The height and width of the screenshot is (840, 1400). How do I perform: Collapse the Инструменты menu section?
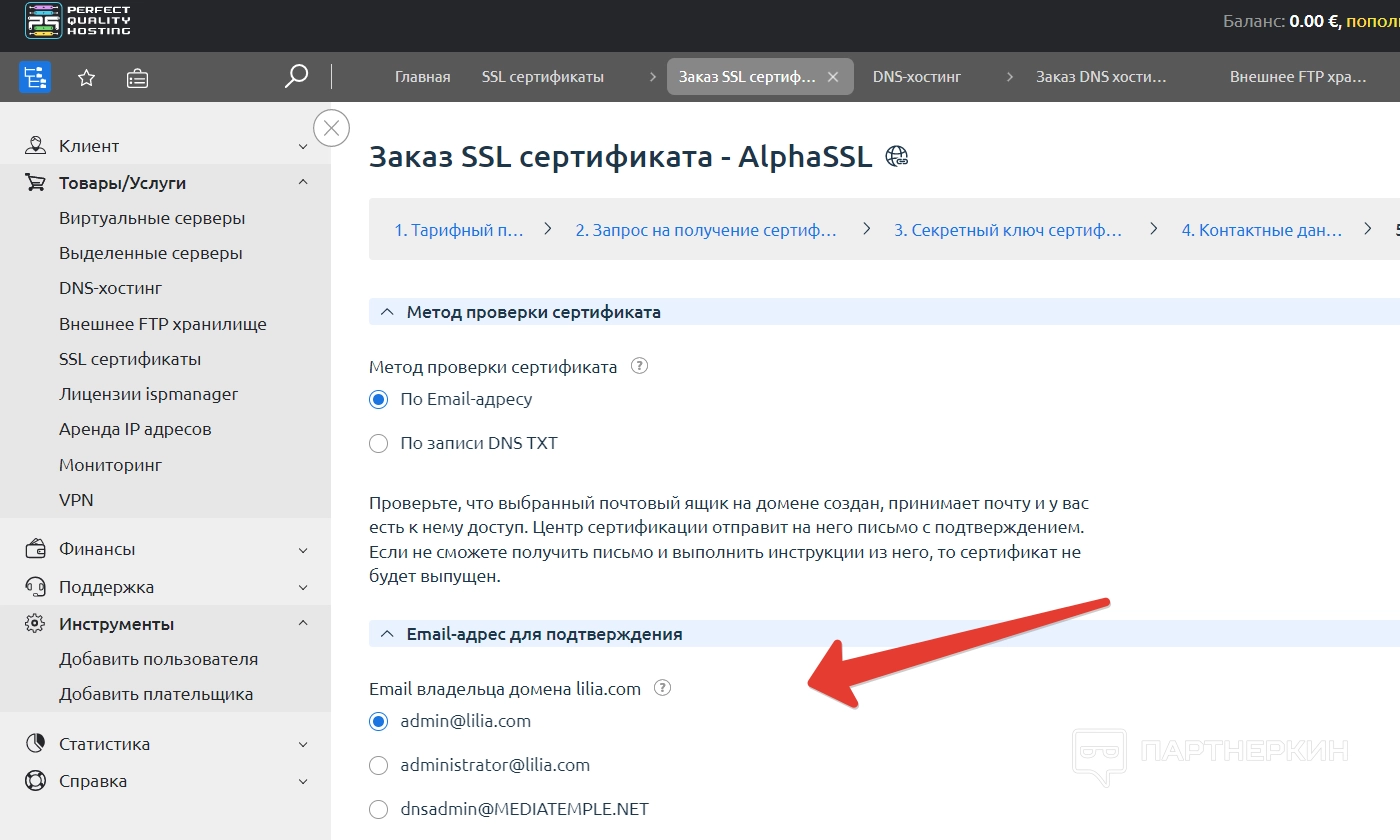(303, 624)
